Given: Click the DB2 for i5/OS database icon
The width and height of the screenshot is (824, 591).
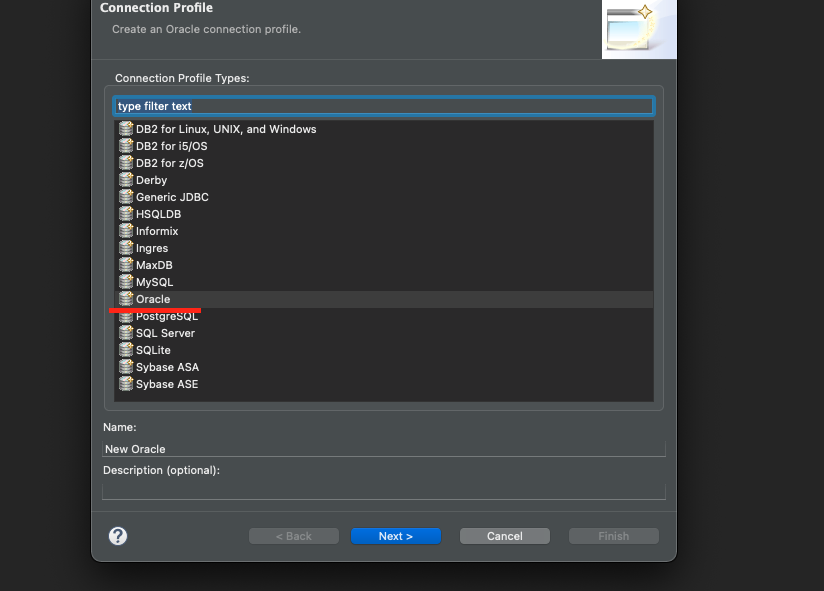Looking at the screenshot, I should coord(126,146).
